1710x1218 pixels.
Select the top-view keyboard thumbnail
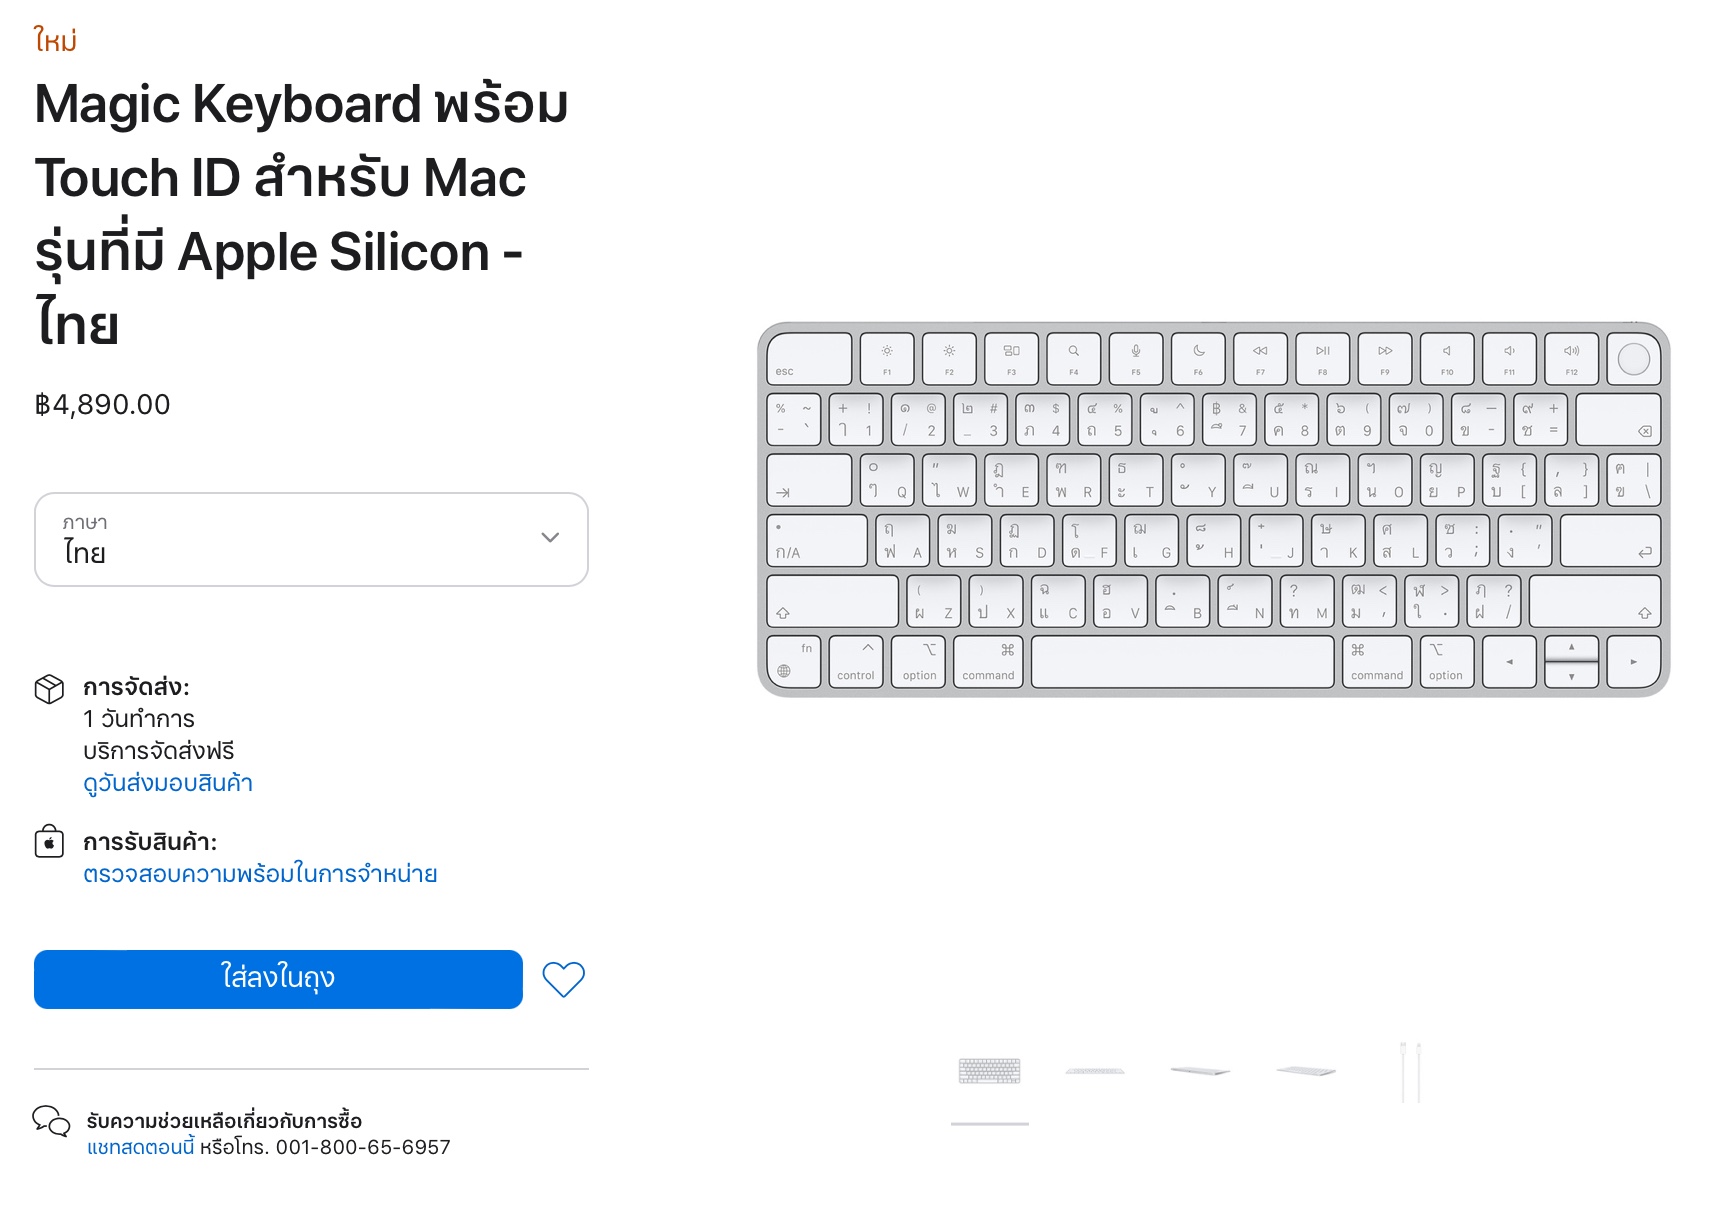click(989, 1071)
